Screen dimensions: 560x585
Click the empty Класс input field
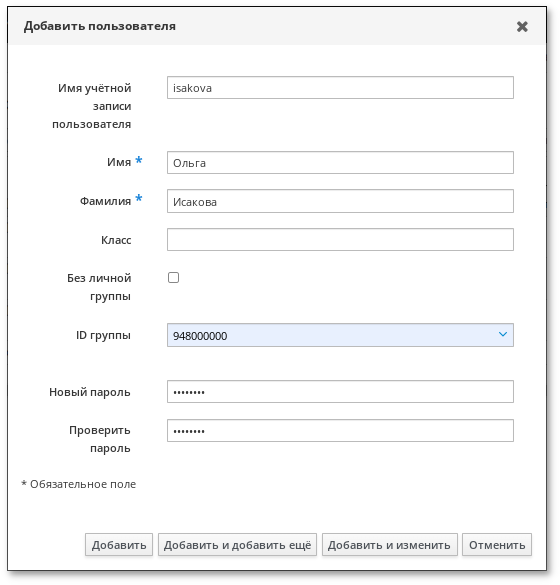pos(340,240)
